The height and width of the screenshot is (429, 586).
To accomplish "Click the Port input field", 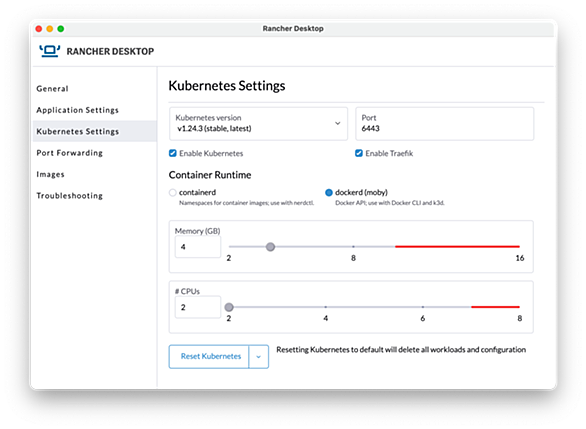I will 444,124.
